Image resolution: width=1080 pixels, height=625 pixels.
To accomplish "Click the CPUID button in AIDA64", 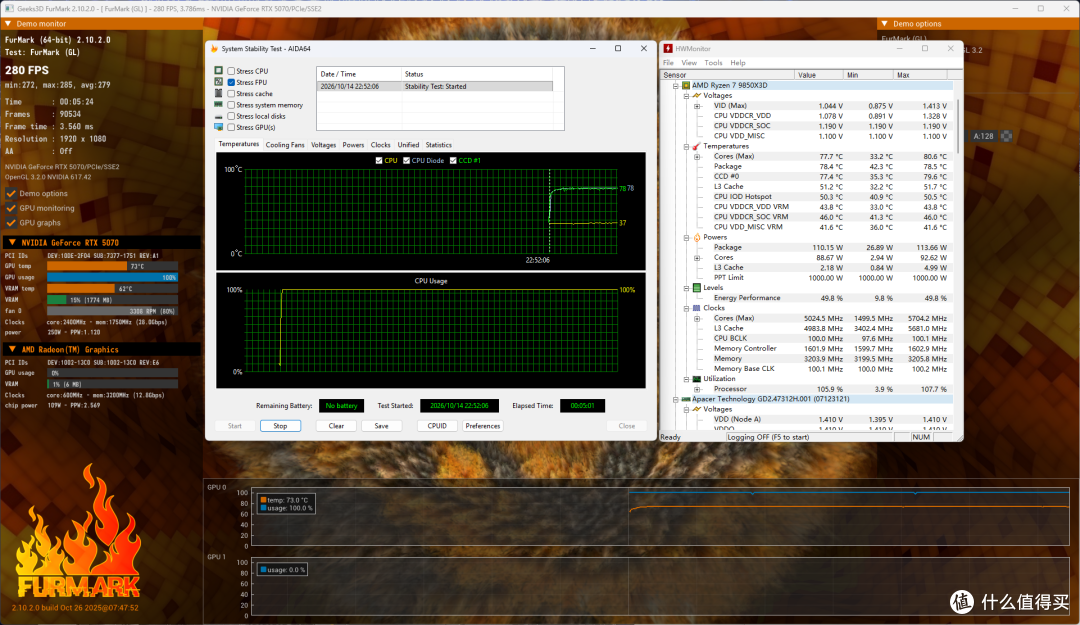I will (437, 426).
